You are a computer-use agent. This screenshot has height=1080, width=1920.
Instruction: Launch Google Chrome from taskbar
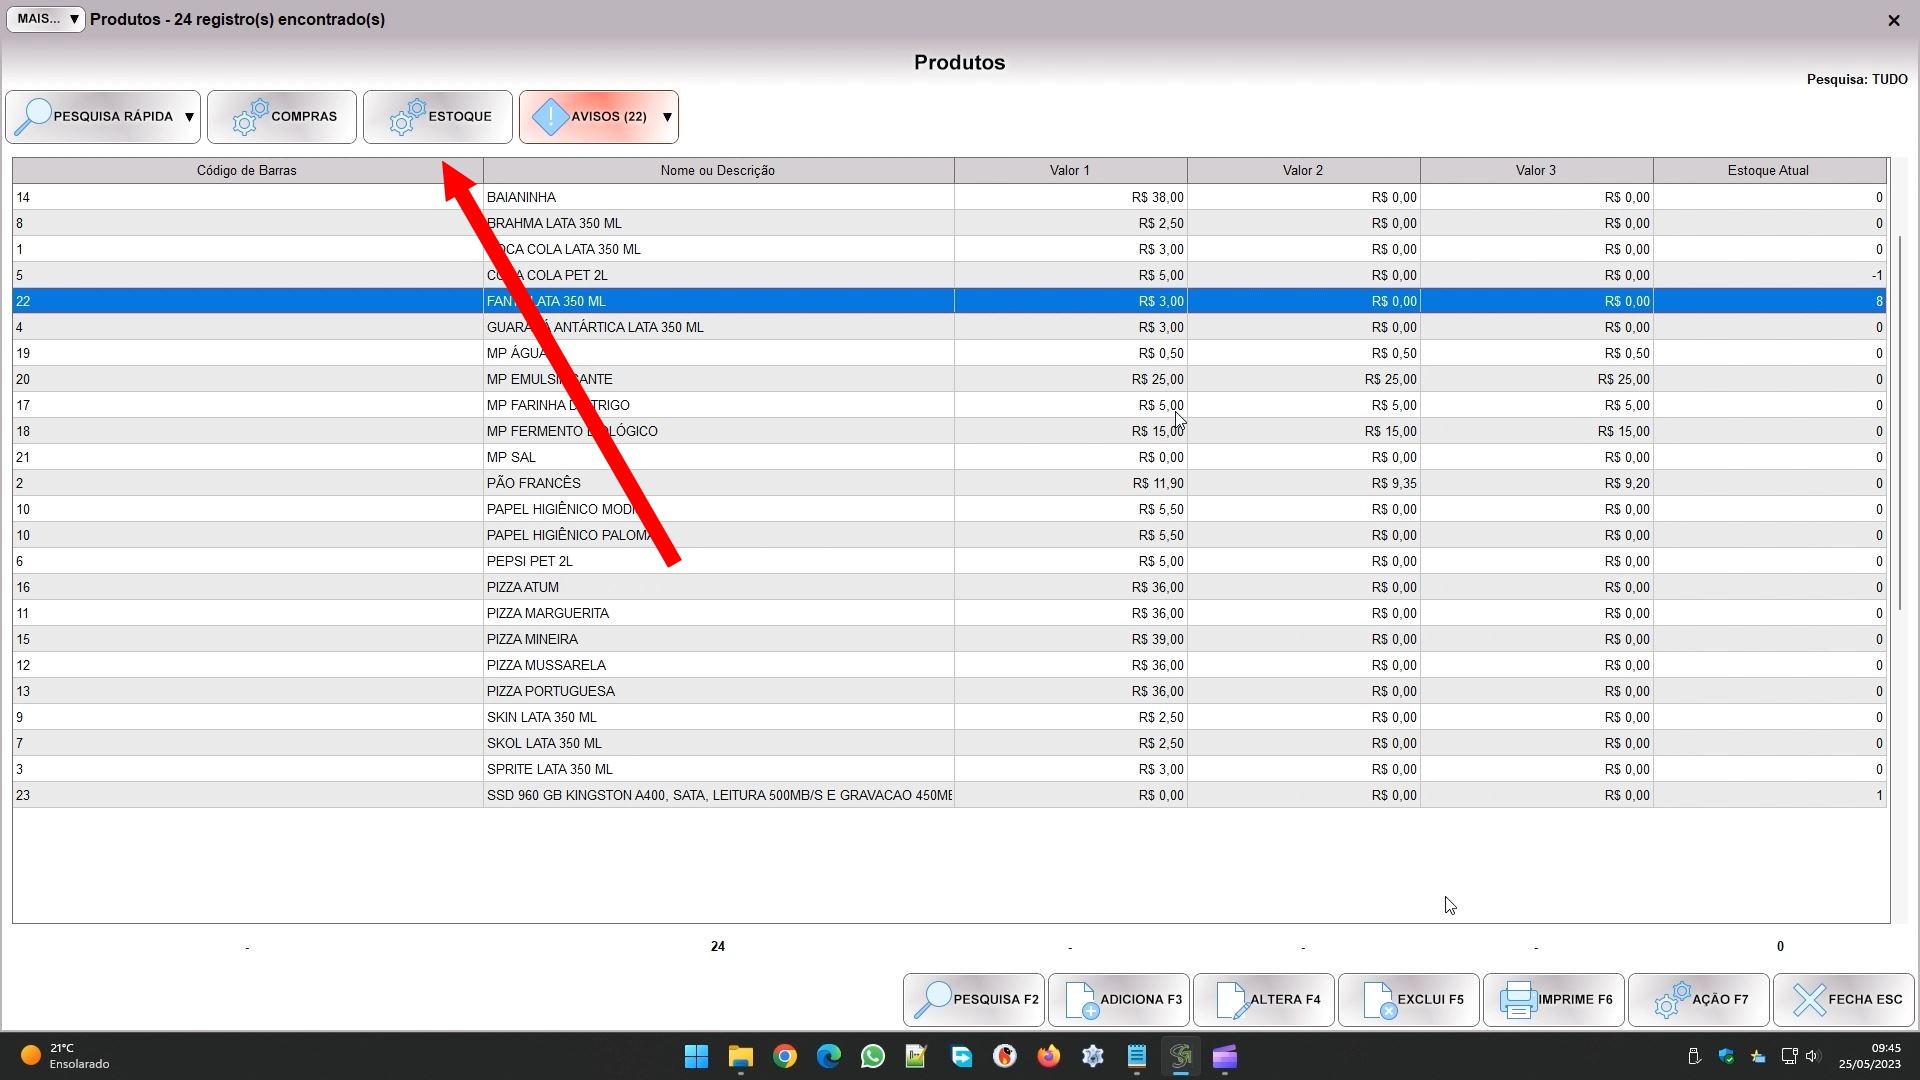785,1056
